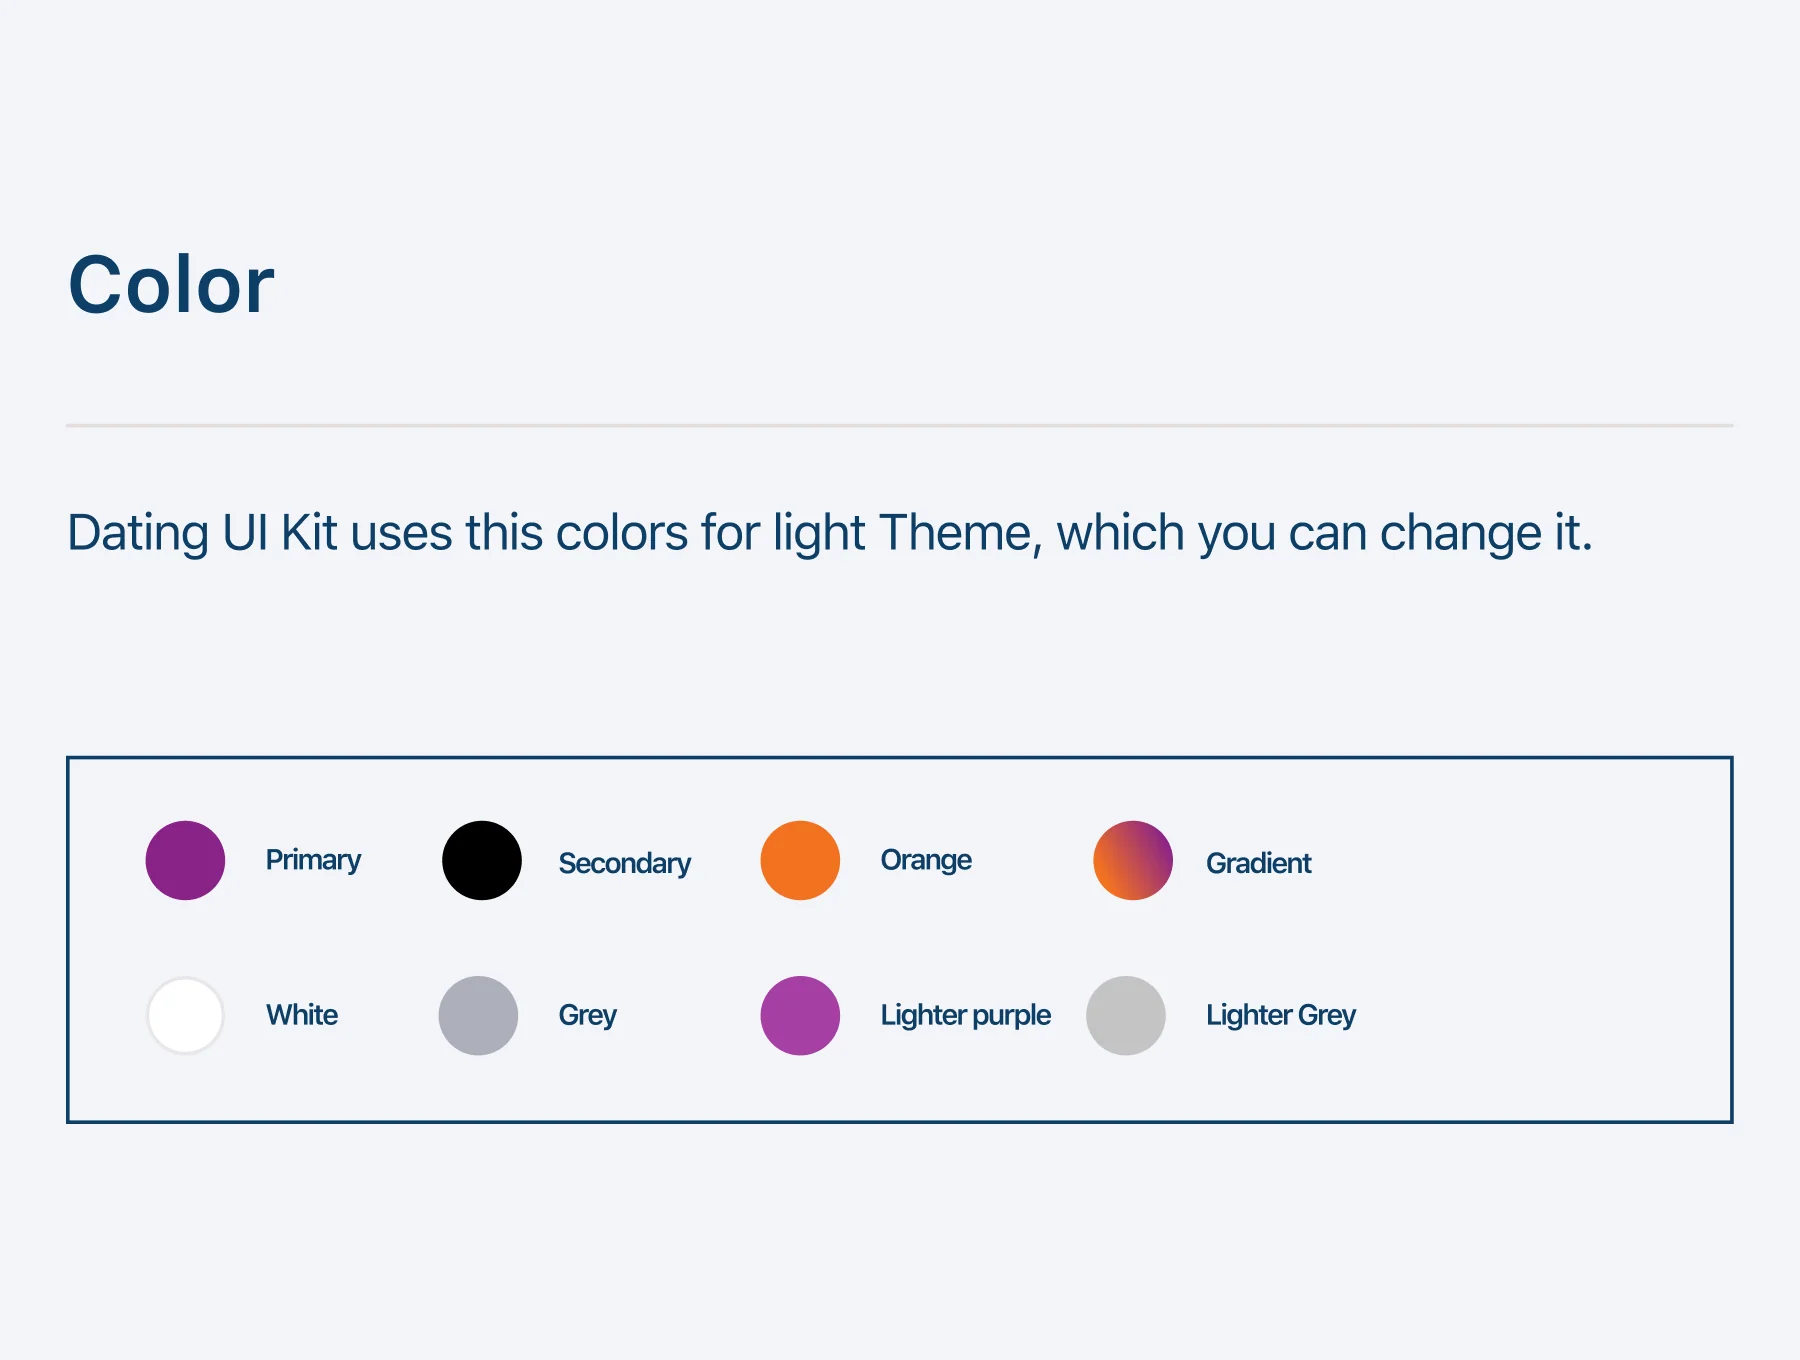Pick the black Secondary color circle

[x=482, y=860]
